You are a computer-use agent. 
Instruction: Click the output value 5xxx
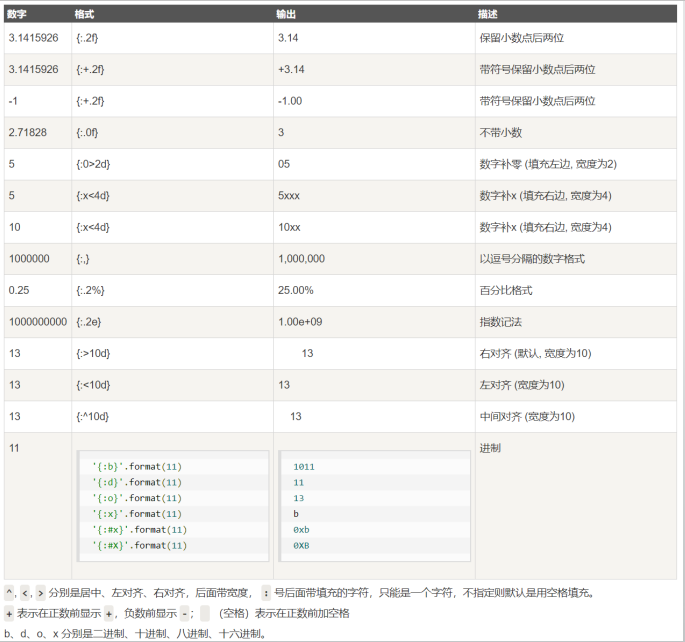[x=289, y=196]
